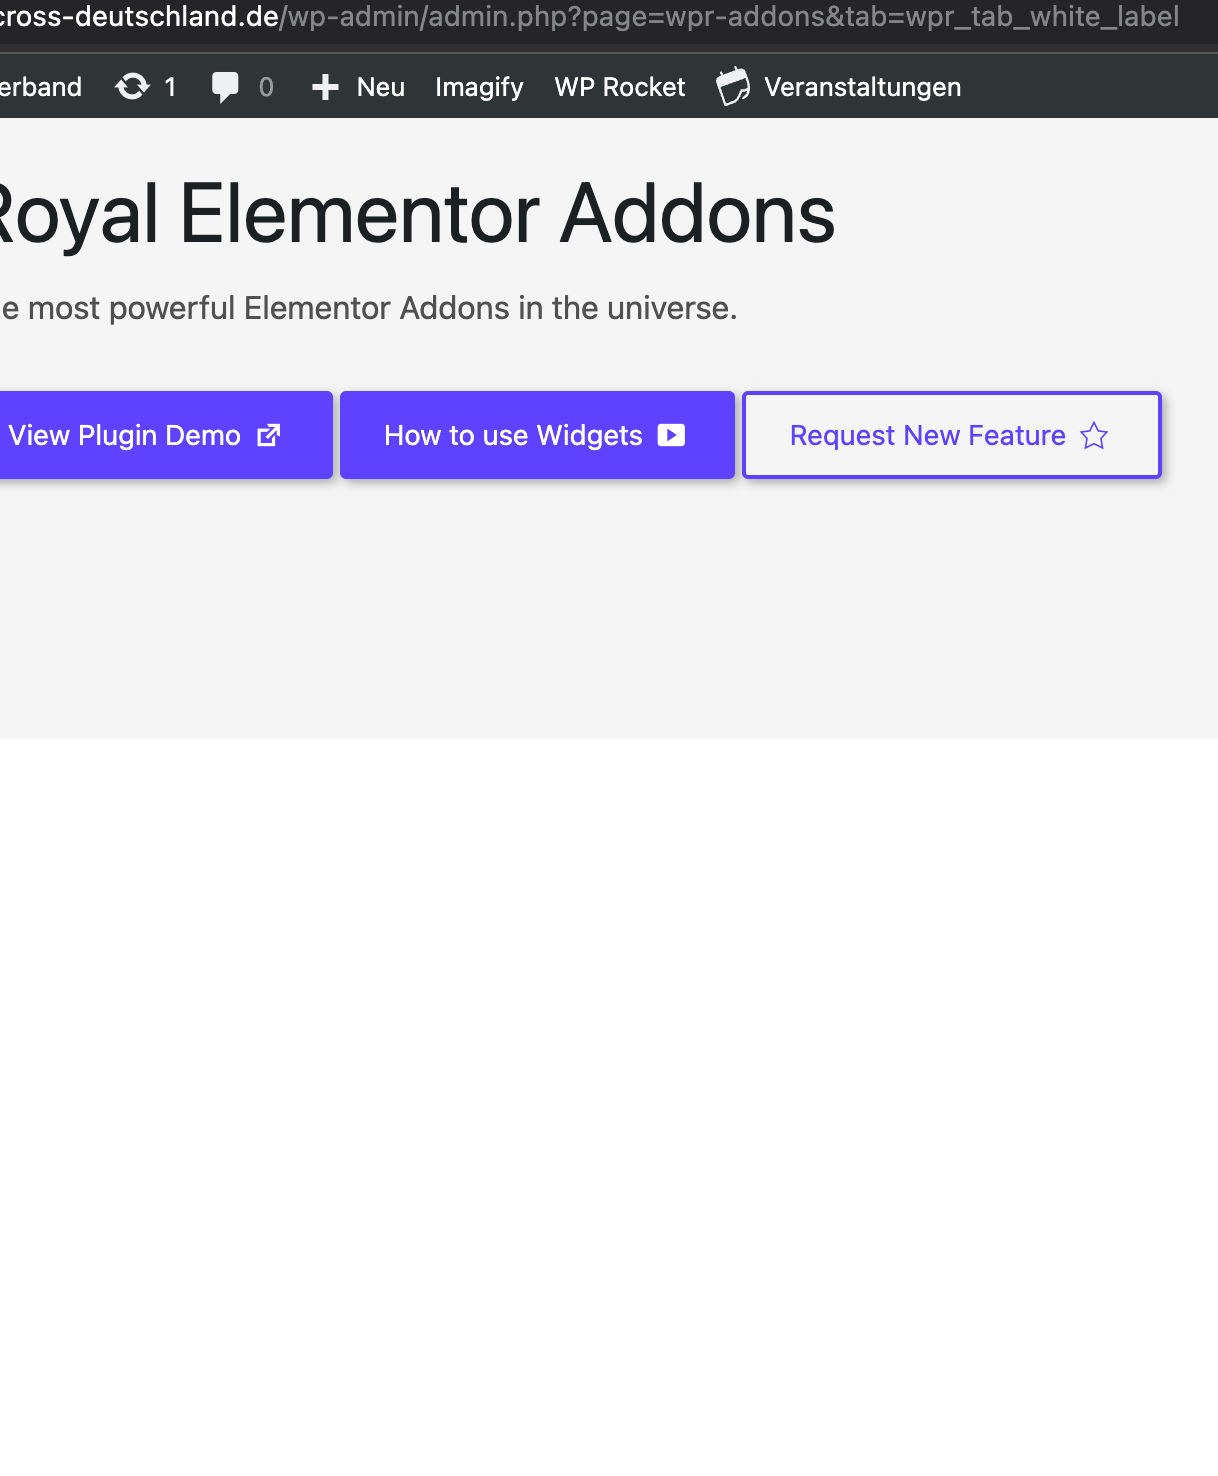Click the Royal Elementor Addons heading
Screen dimensions: 1218x1476
pos(417,214)
